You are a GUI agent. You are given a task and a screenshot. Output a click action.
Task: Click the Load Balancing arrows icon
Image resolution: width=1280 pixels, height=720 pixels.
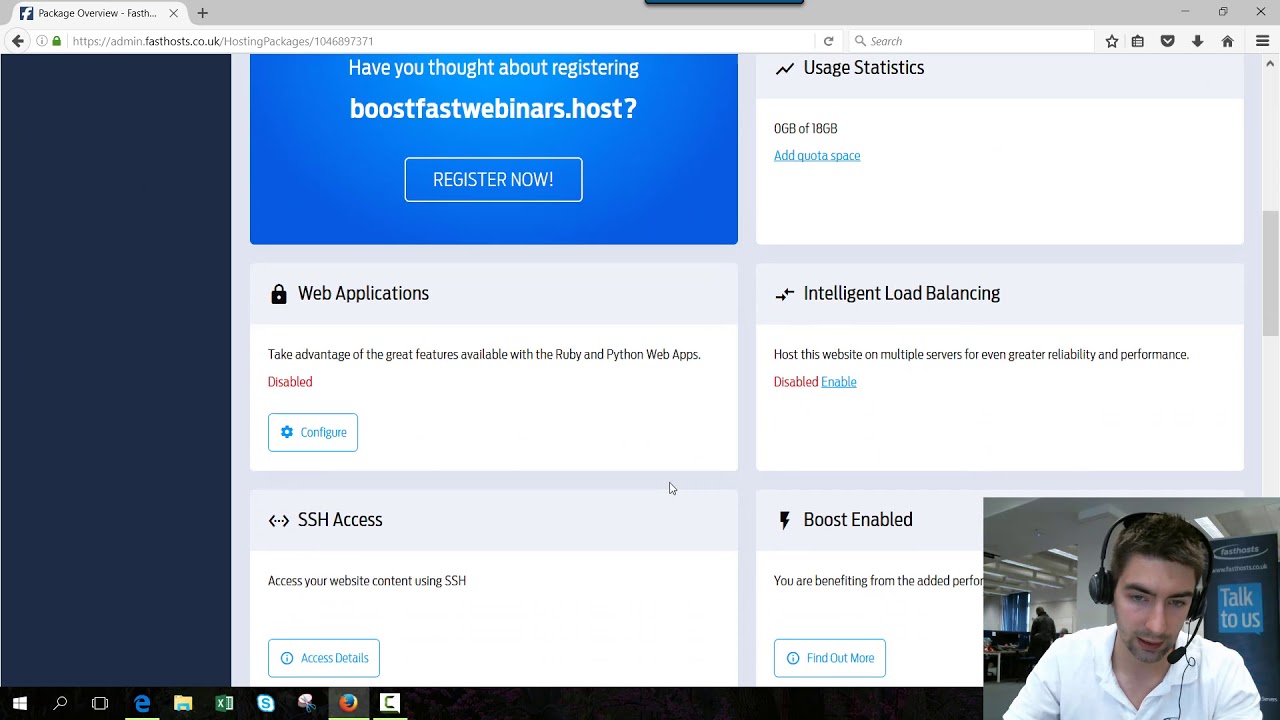(x=785, y=294)
